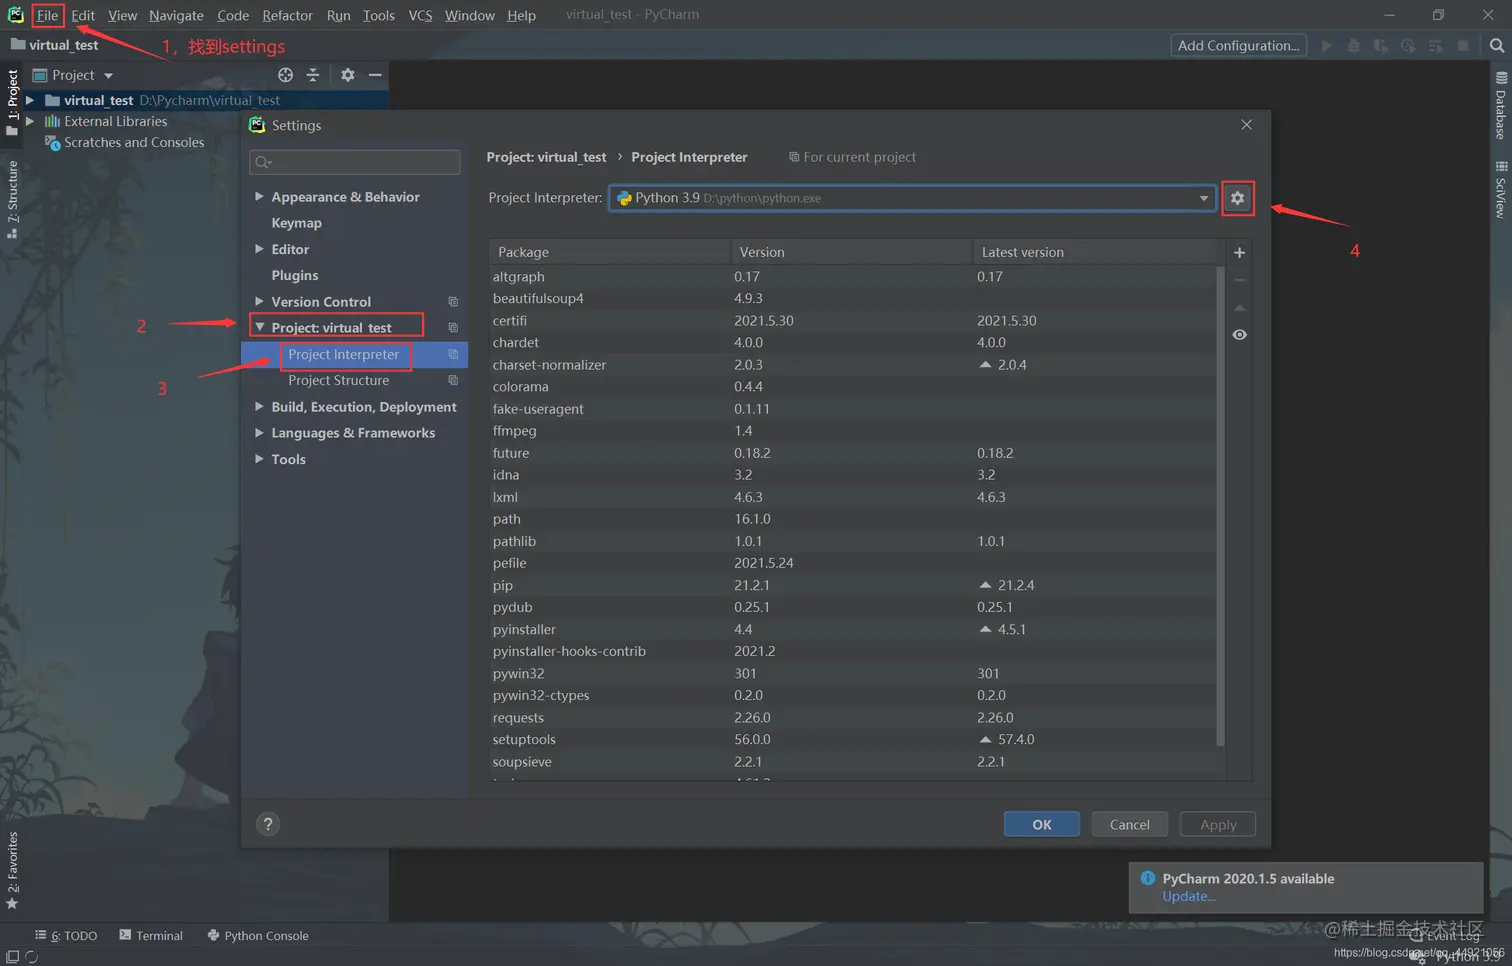This screenshot has height=966, width=1512.
Task: Click the tool window toggle icon at bottom-left corner
Action: pos(12,957)
